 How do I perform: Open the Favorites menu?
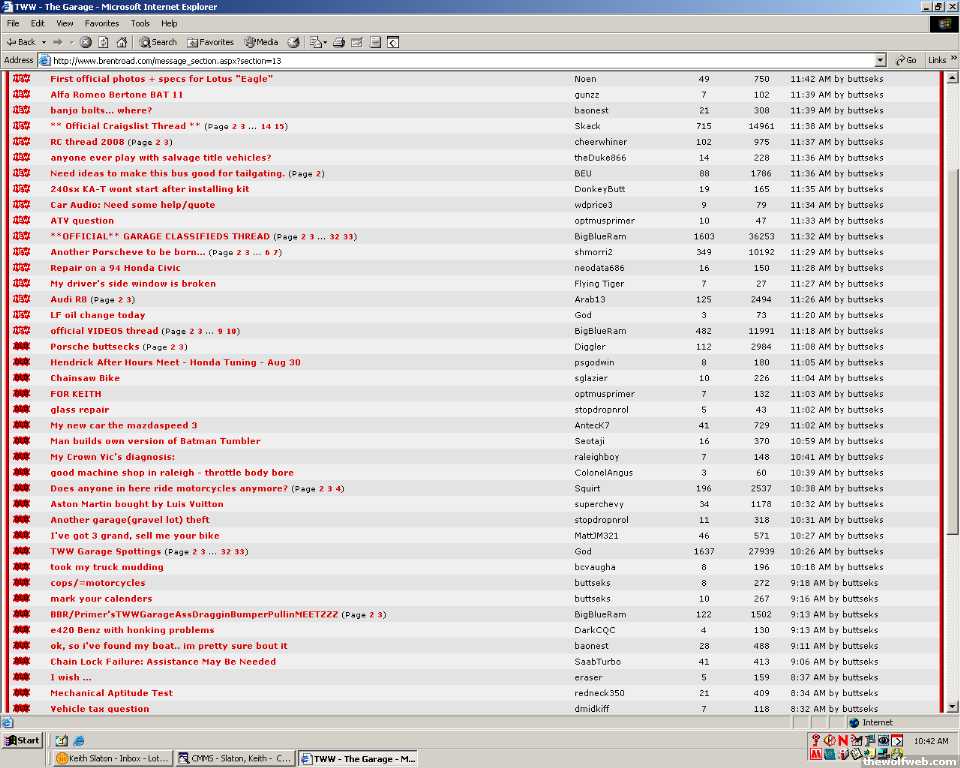pos(101,23)
